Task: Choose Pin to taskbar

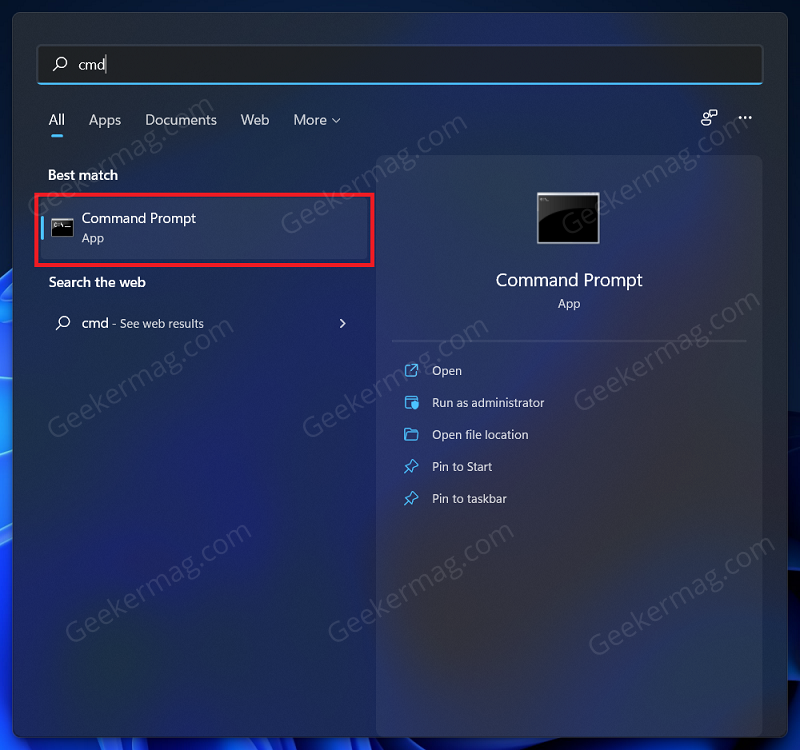Action: click(x=469, y=498)
